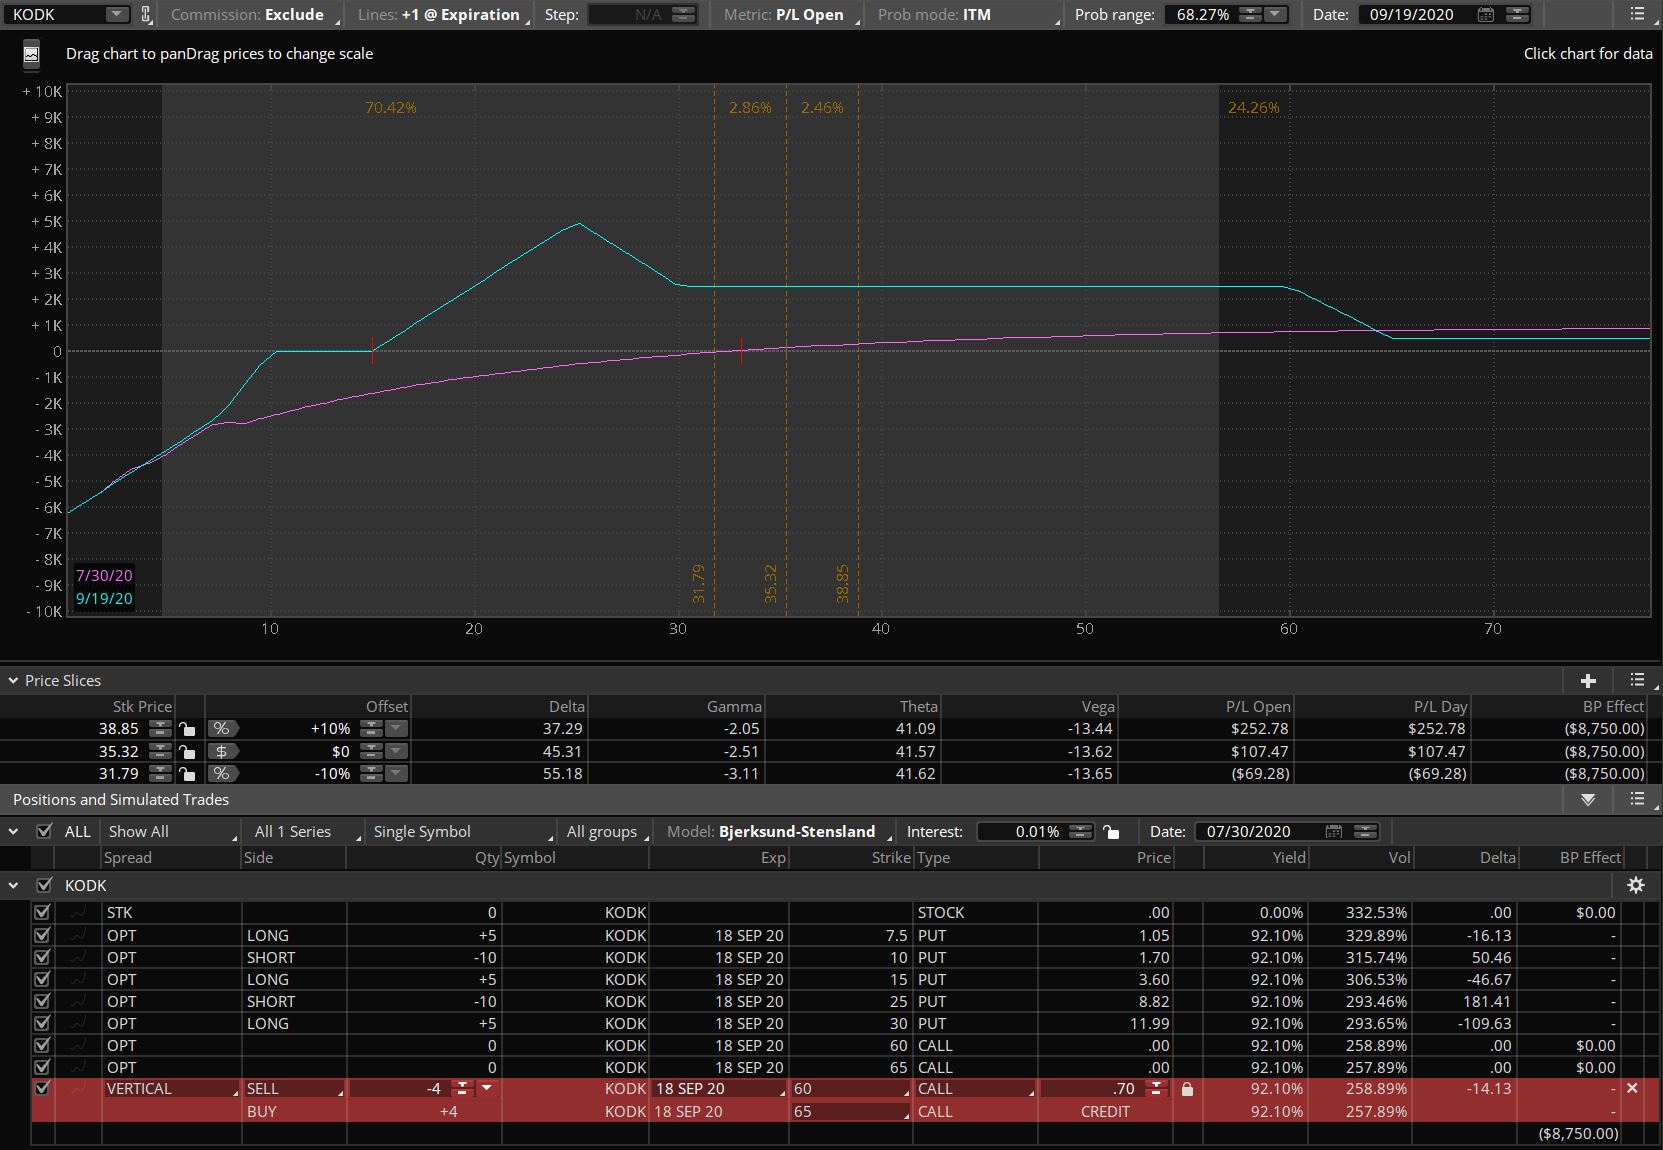
Task: Toggle checkbox for the 7.5 PUT row
Action: tap(42, 935)
